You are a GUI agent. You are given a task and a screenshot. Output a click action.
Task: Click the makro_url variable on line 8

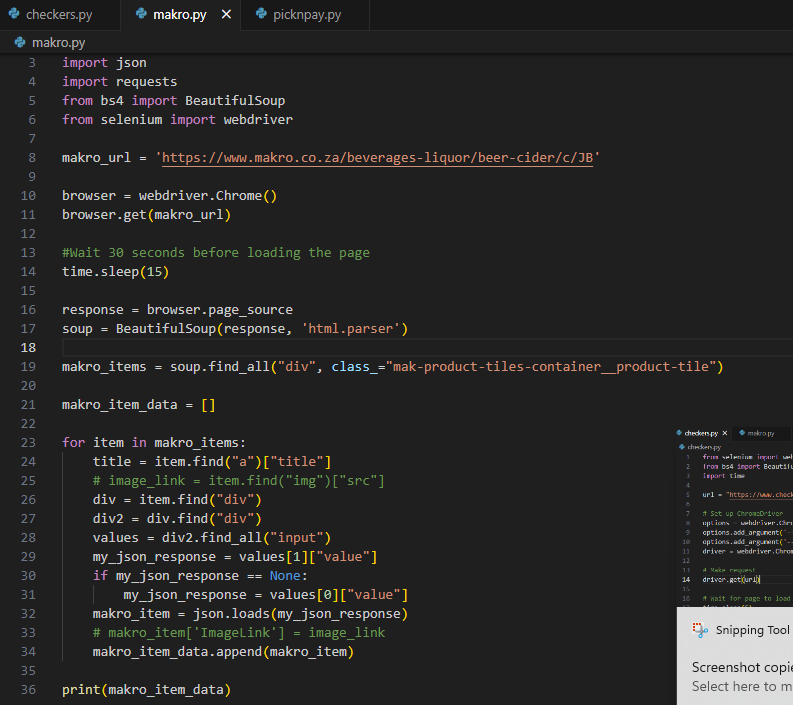click(96, 158)
